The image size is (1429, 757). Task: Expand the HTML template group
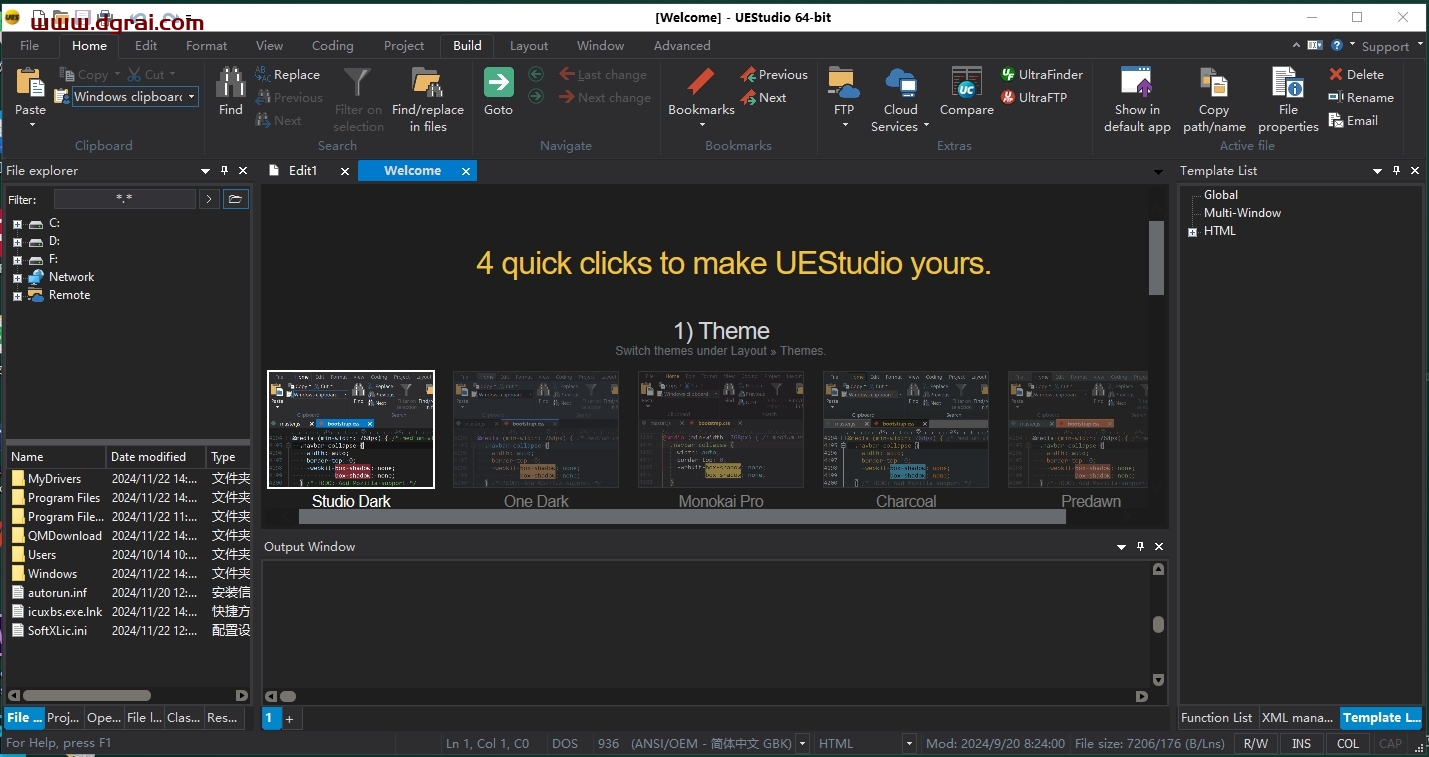click(x=1192, y=232)
